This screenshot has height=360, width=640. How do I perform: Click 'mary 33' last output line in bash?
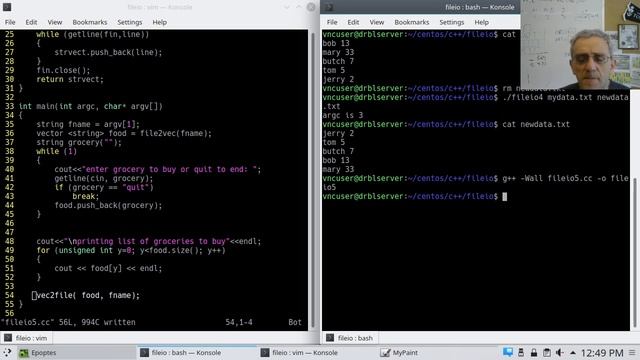coord(338,169)
